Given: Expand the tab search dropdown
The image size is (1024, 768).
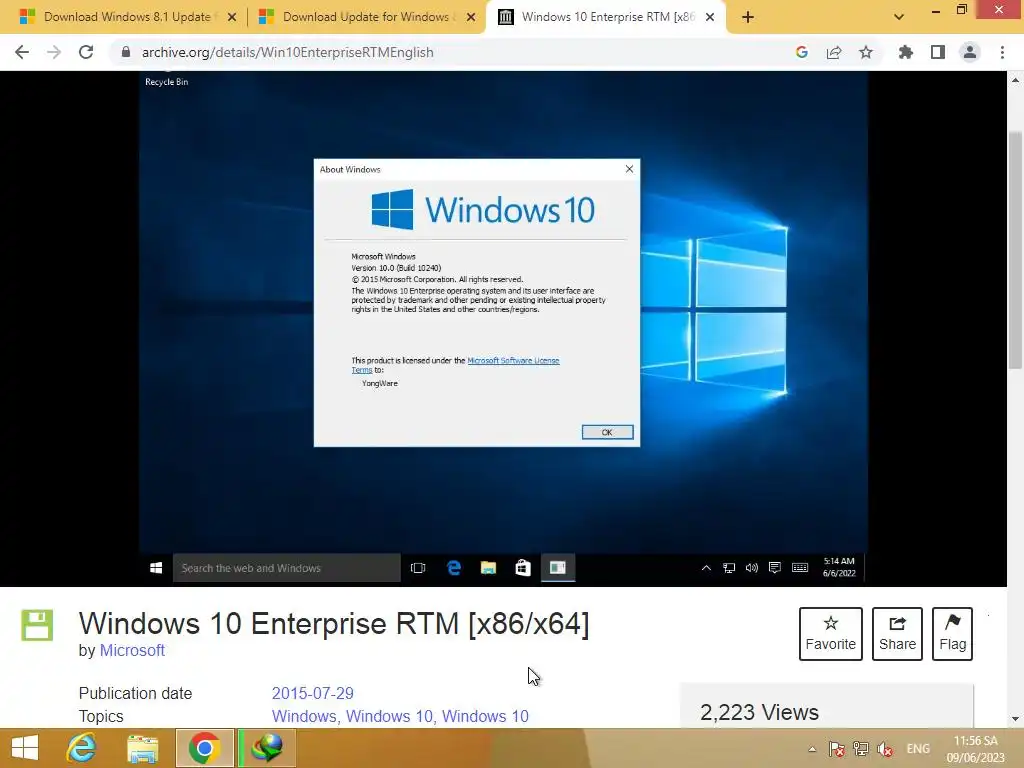Looking at the screenshot, I should click(x=899, y=17).
